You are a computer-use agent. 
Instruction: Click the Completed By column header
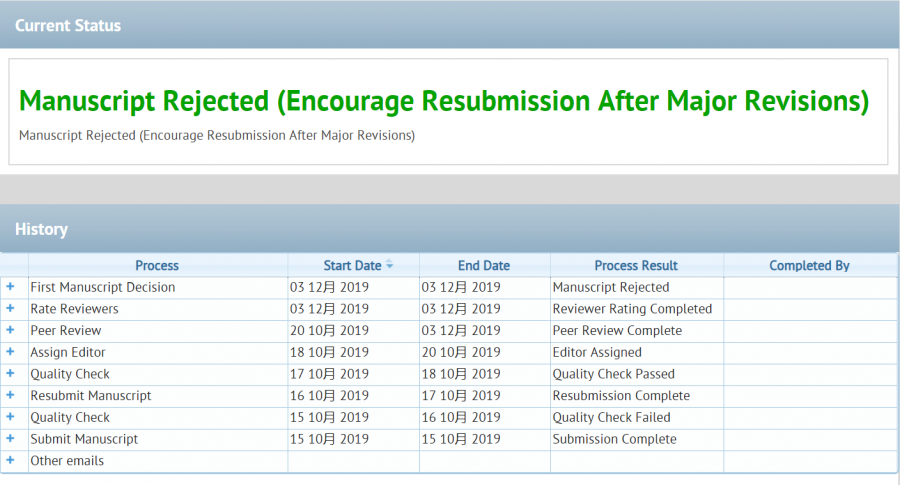tap(809, 266)
